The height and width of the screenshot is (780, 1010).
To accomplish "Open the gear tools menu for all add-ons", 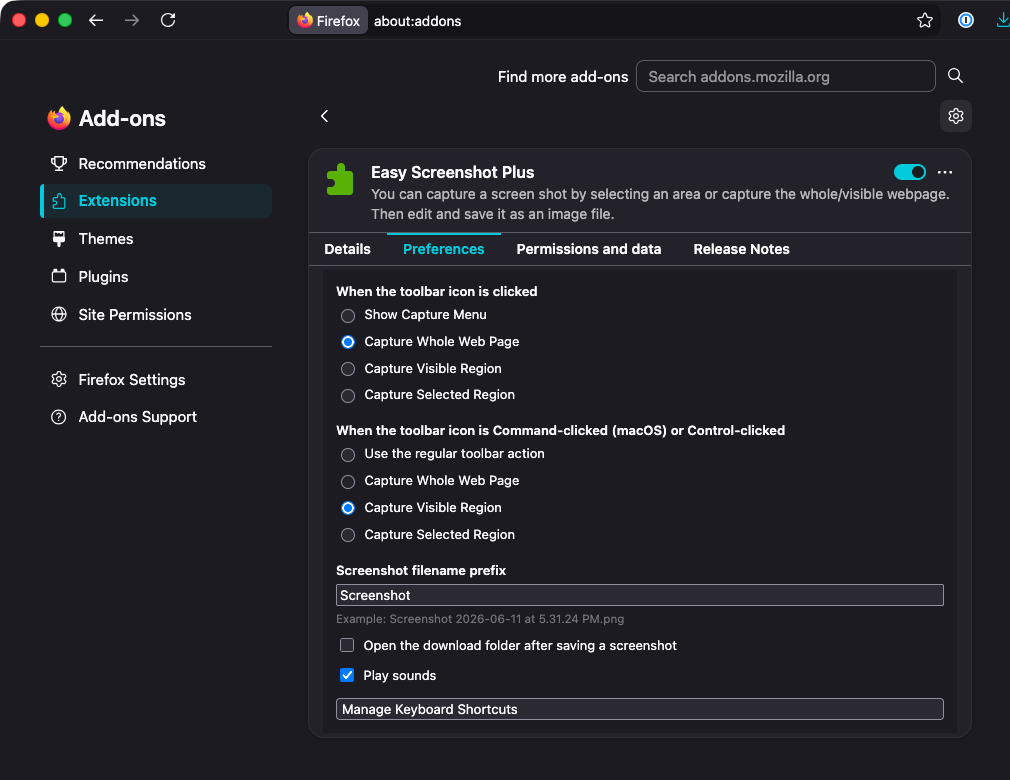I will coord(955,116).
